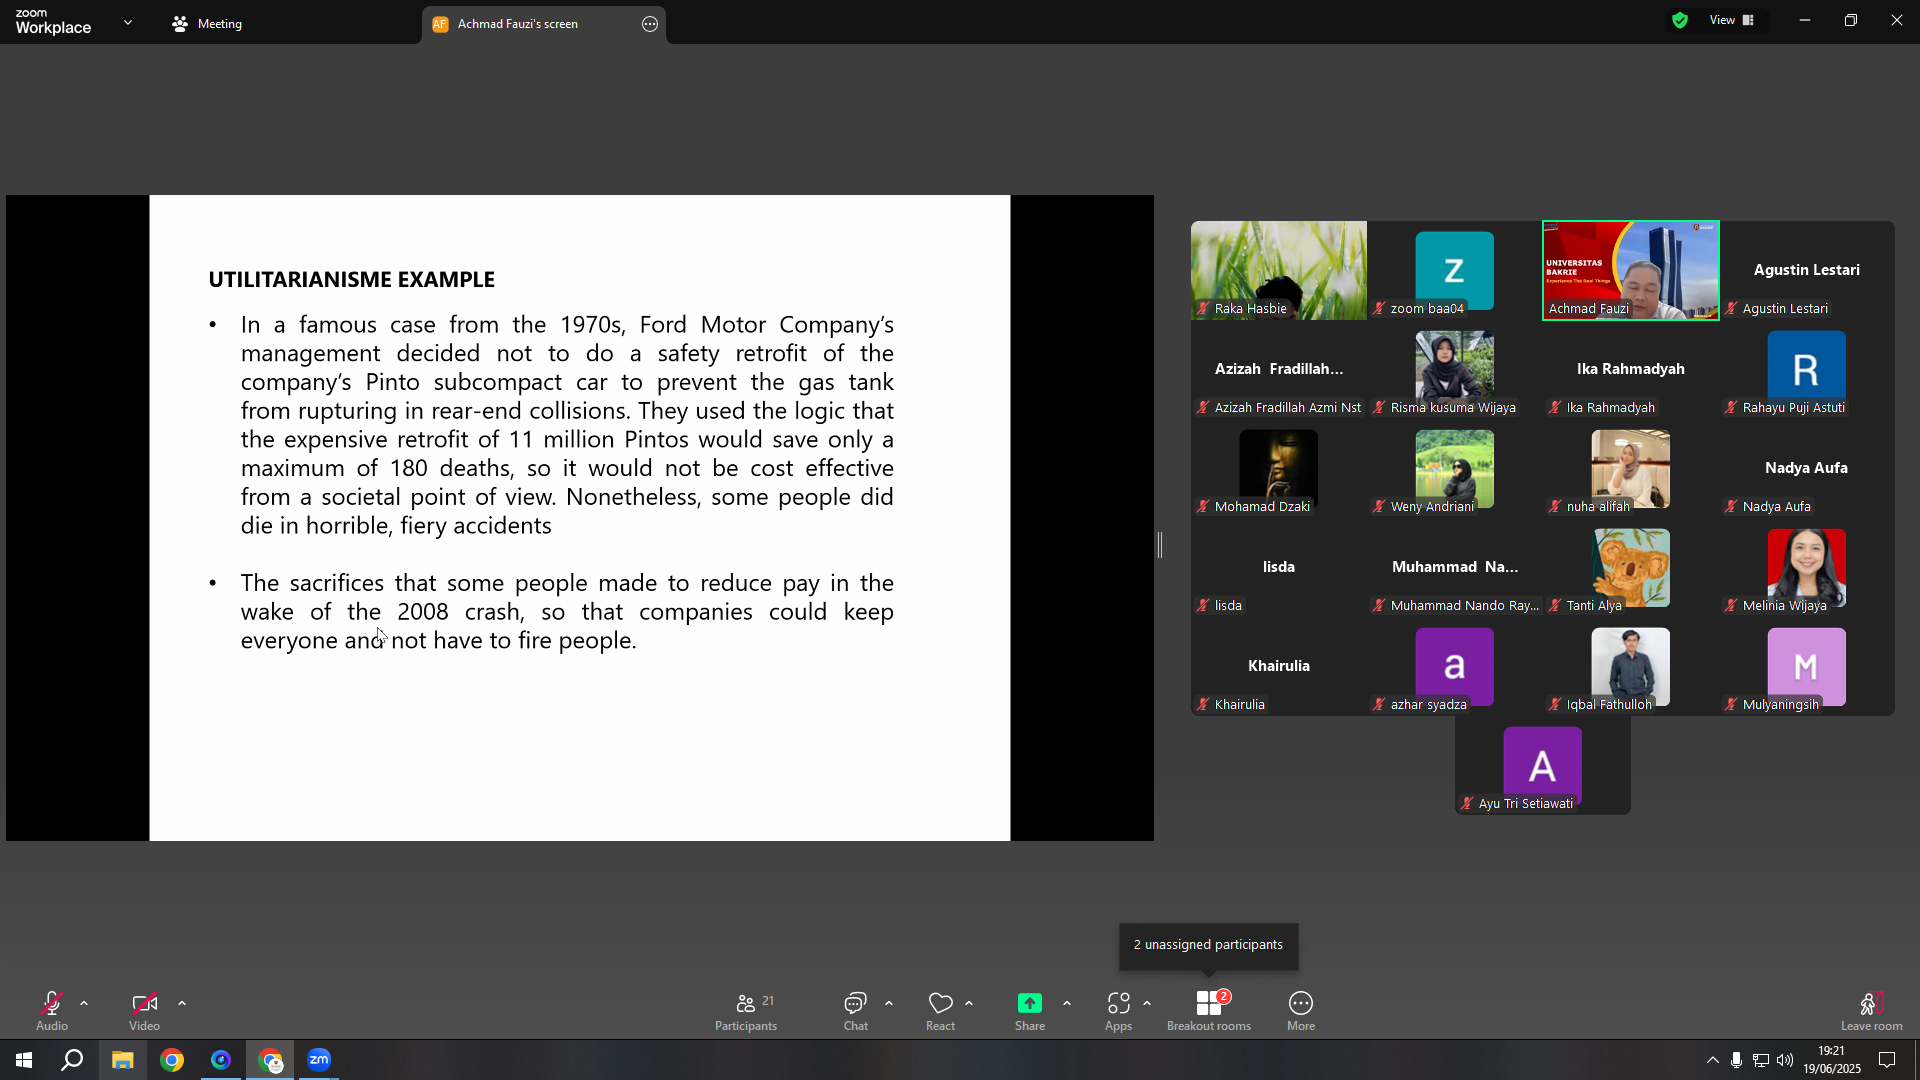1920x1080 pixels.
Task: Click the tray microphone in-use icon
Action: [1737, 1060]
